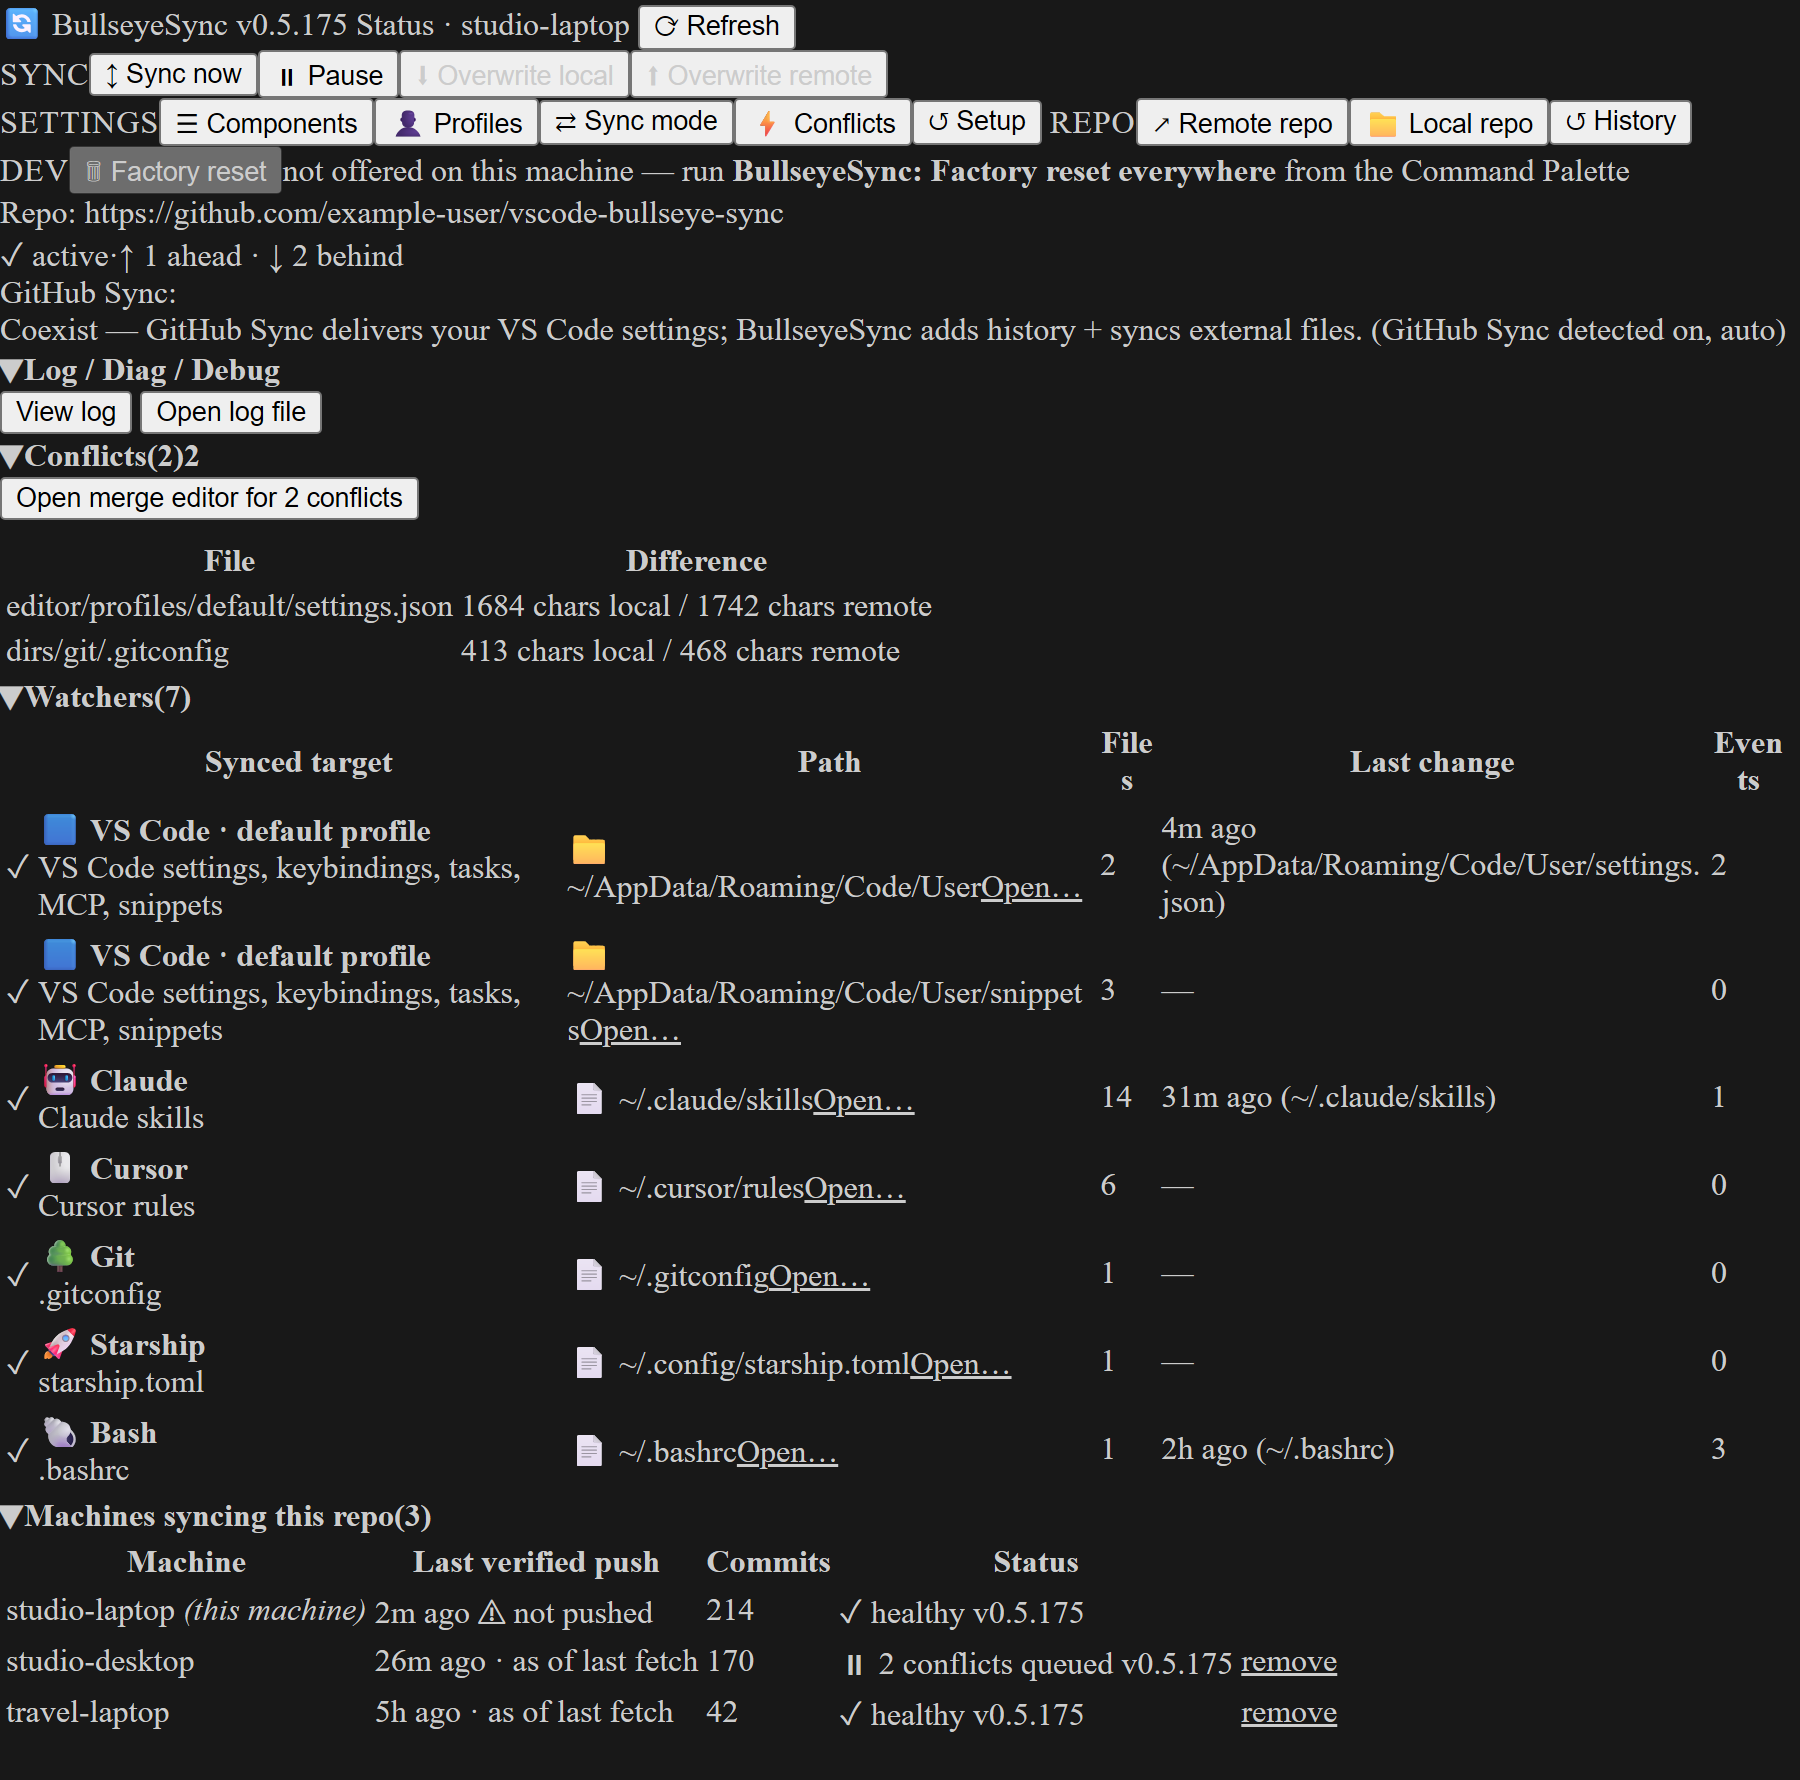This screenshot has width=1800, height=1780.
Task: Click Open… link for ~/.gitconfig
Action: (x=820, y=1277)
